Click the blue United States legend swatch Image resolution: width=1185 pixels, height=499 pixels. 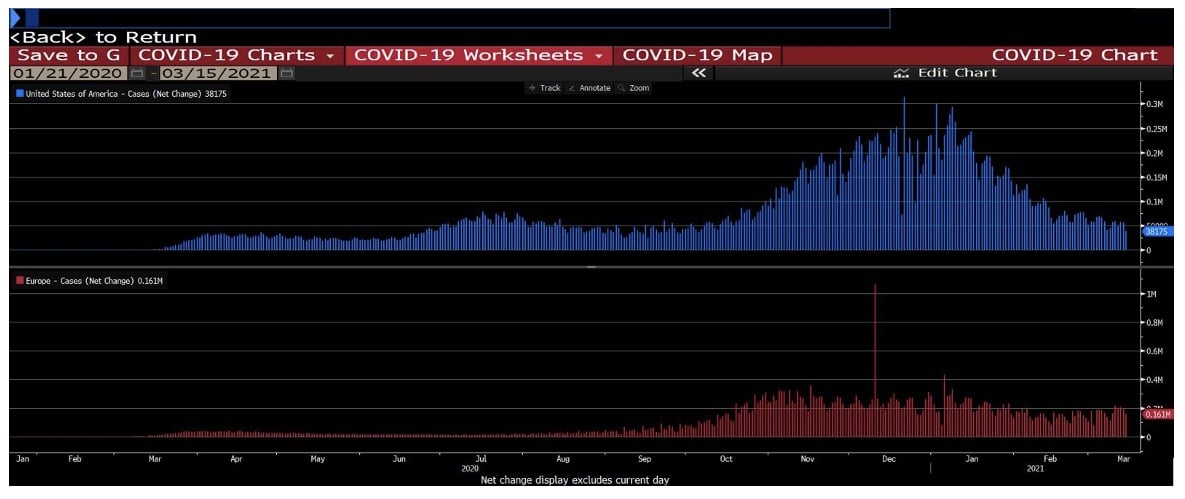tap(19, 93)
